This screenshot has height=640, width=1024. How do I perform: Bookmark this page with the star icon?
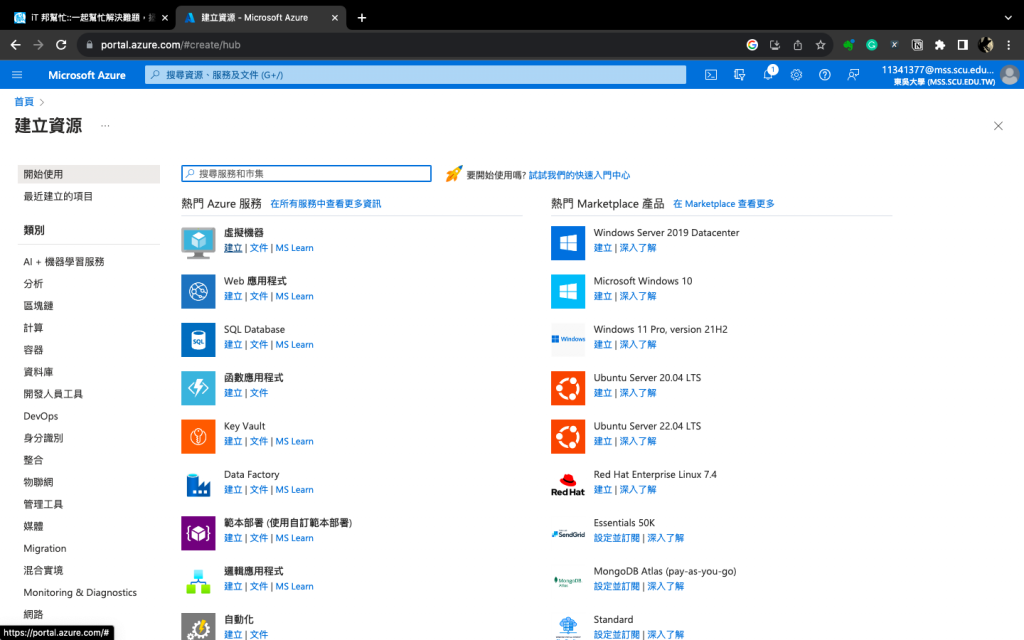tap(820, 44)
